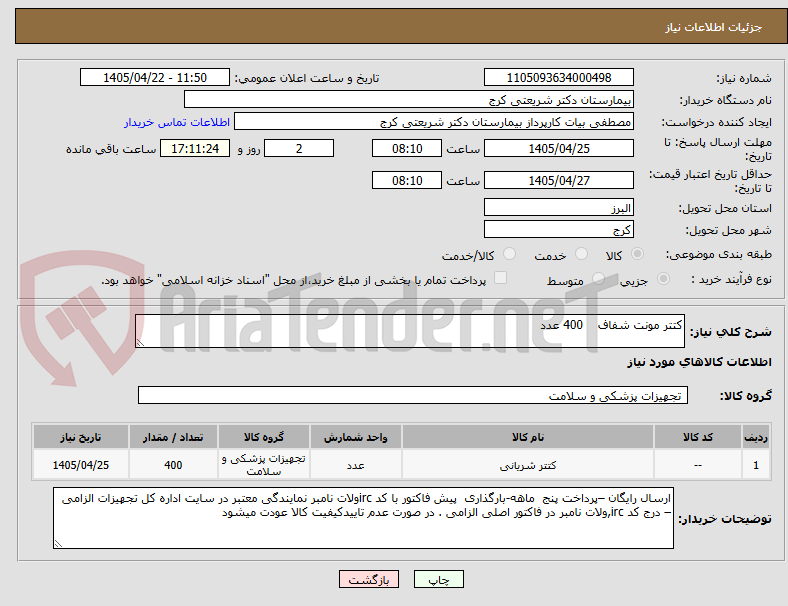Click the تعداد / مقدار column header

(173, 437)
